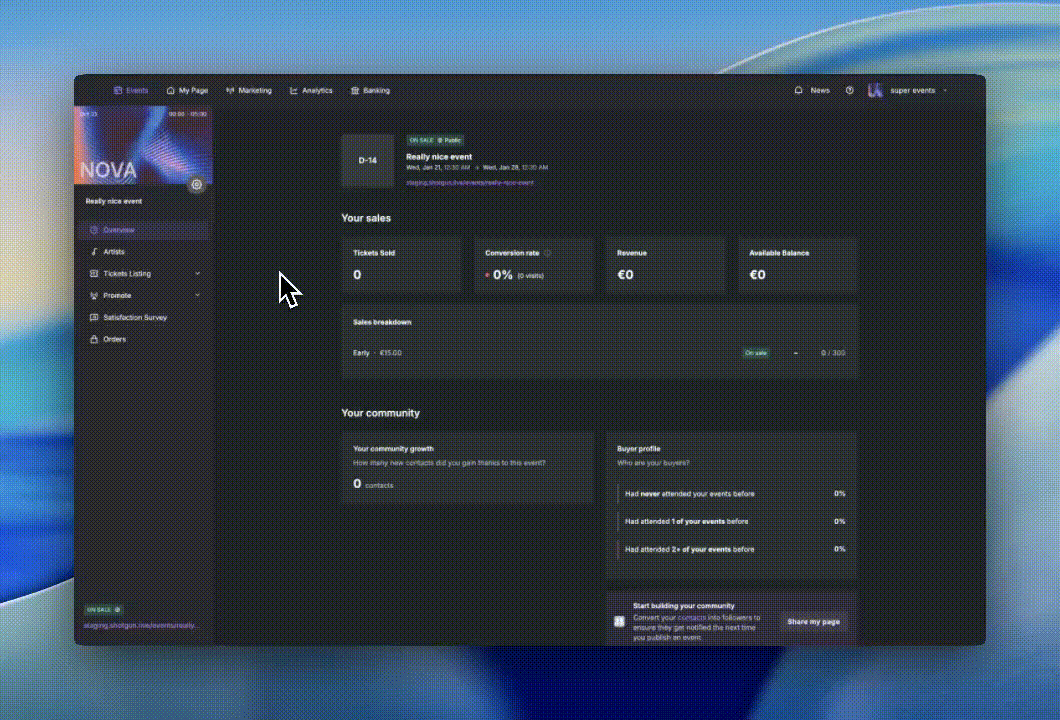
Task: Click the sidebar ON SALE status badge
Action: 103,610
